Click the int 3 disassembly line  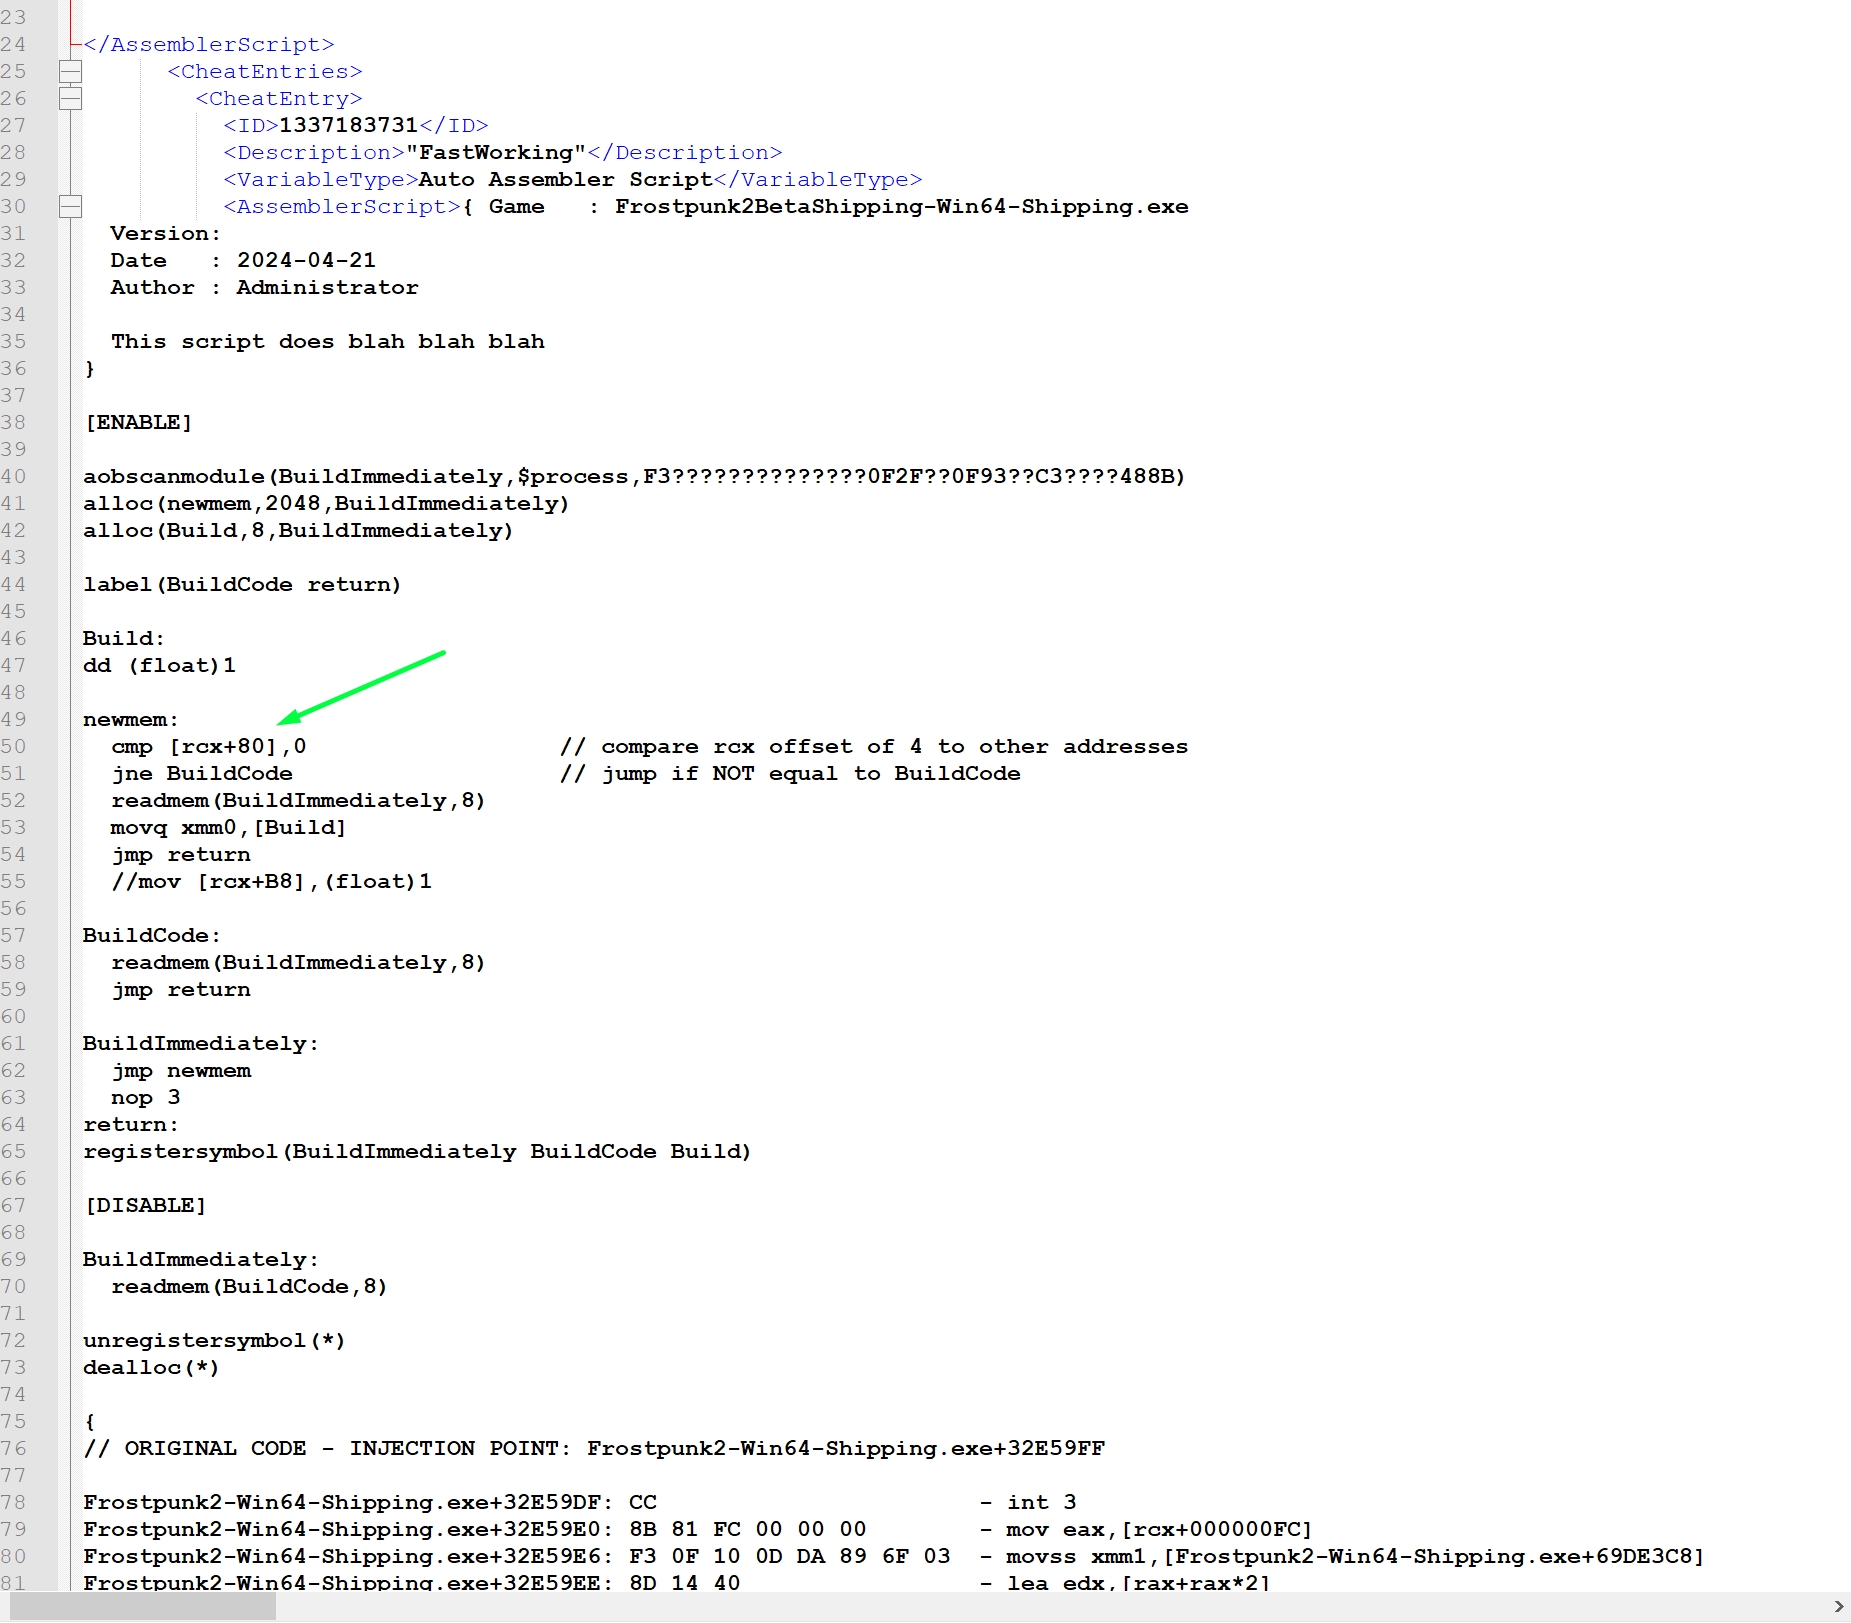point(580,1503)
